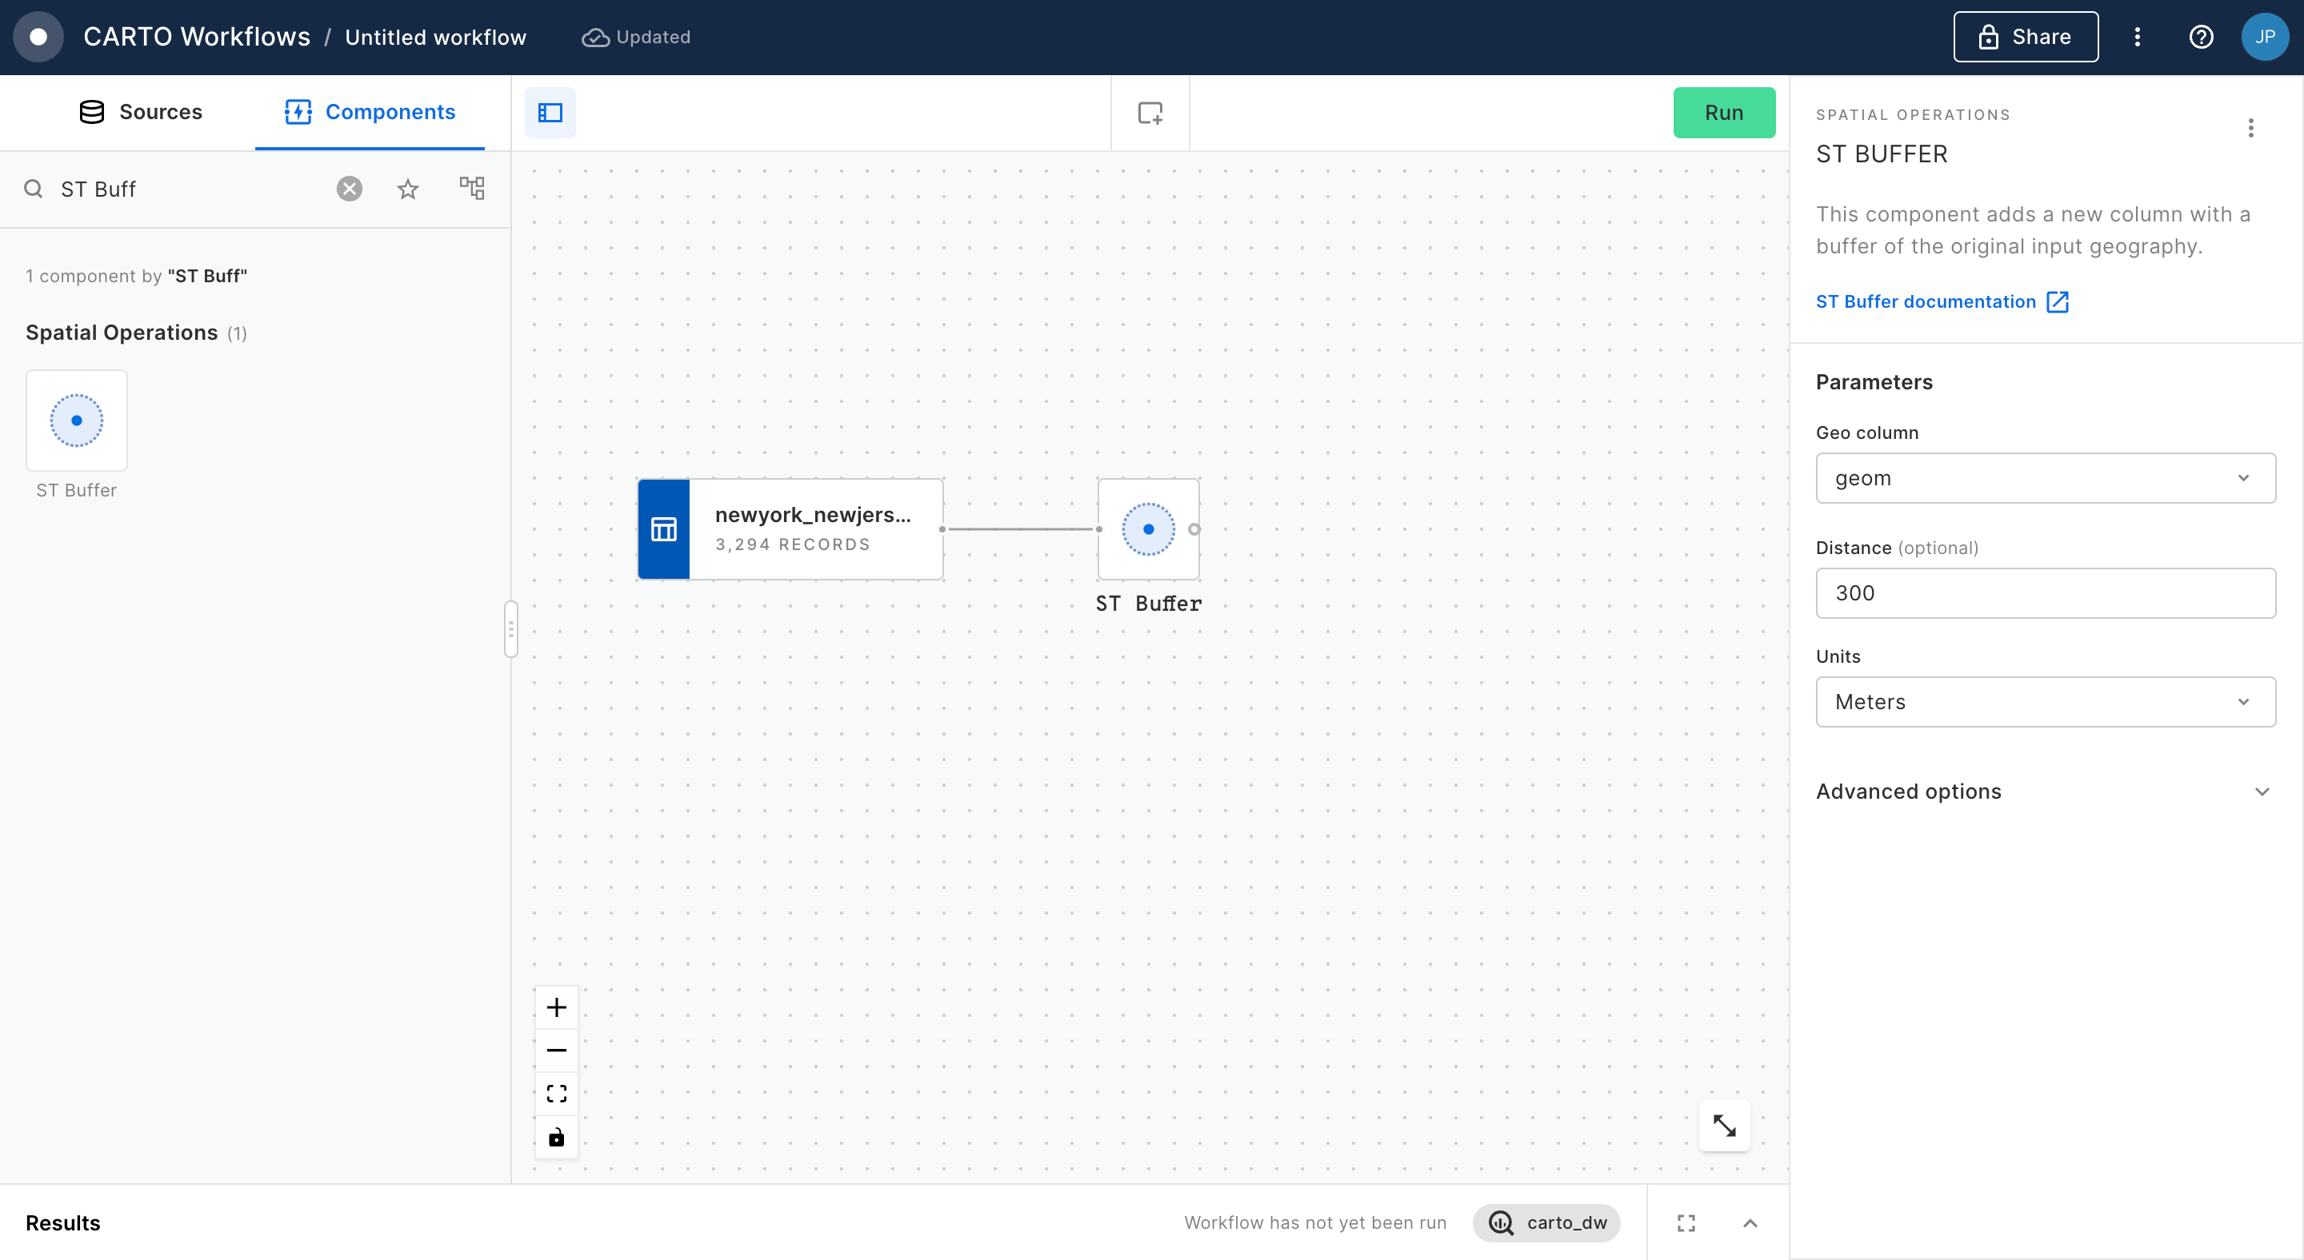This screenshot has height=1260, width=2304.
Task: Toggle canvas lock
Action: click(x=557, y=1137)
